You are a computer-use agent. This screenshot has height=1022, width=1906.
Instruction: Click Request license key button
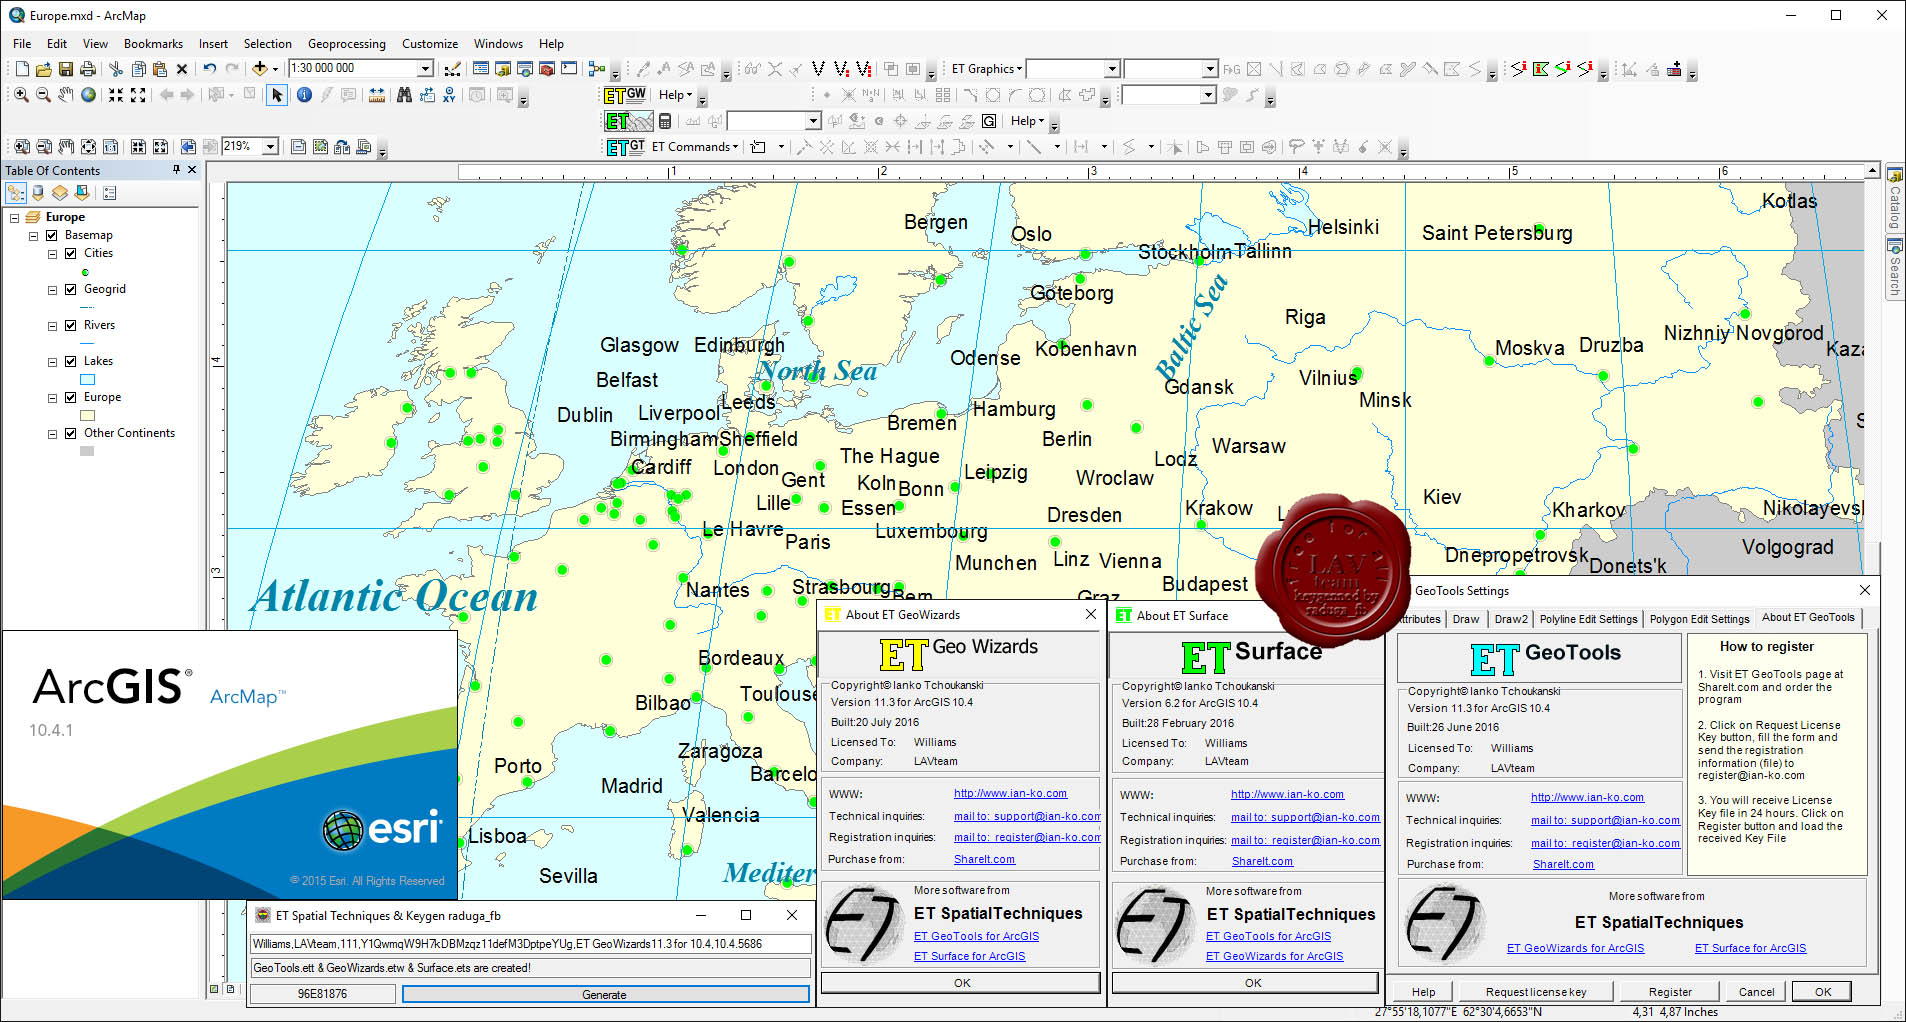1535,992
